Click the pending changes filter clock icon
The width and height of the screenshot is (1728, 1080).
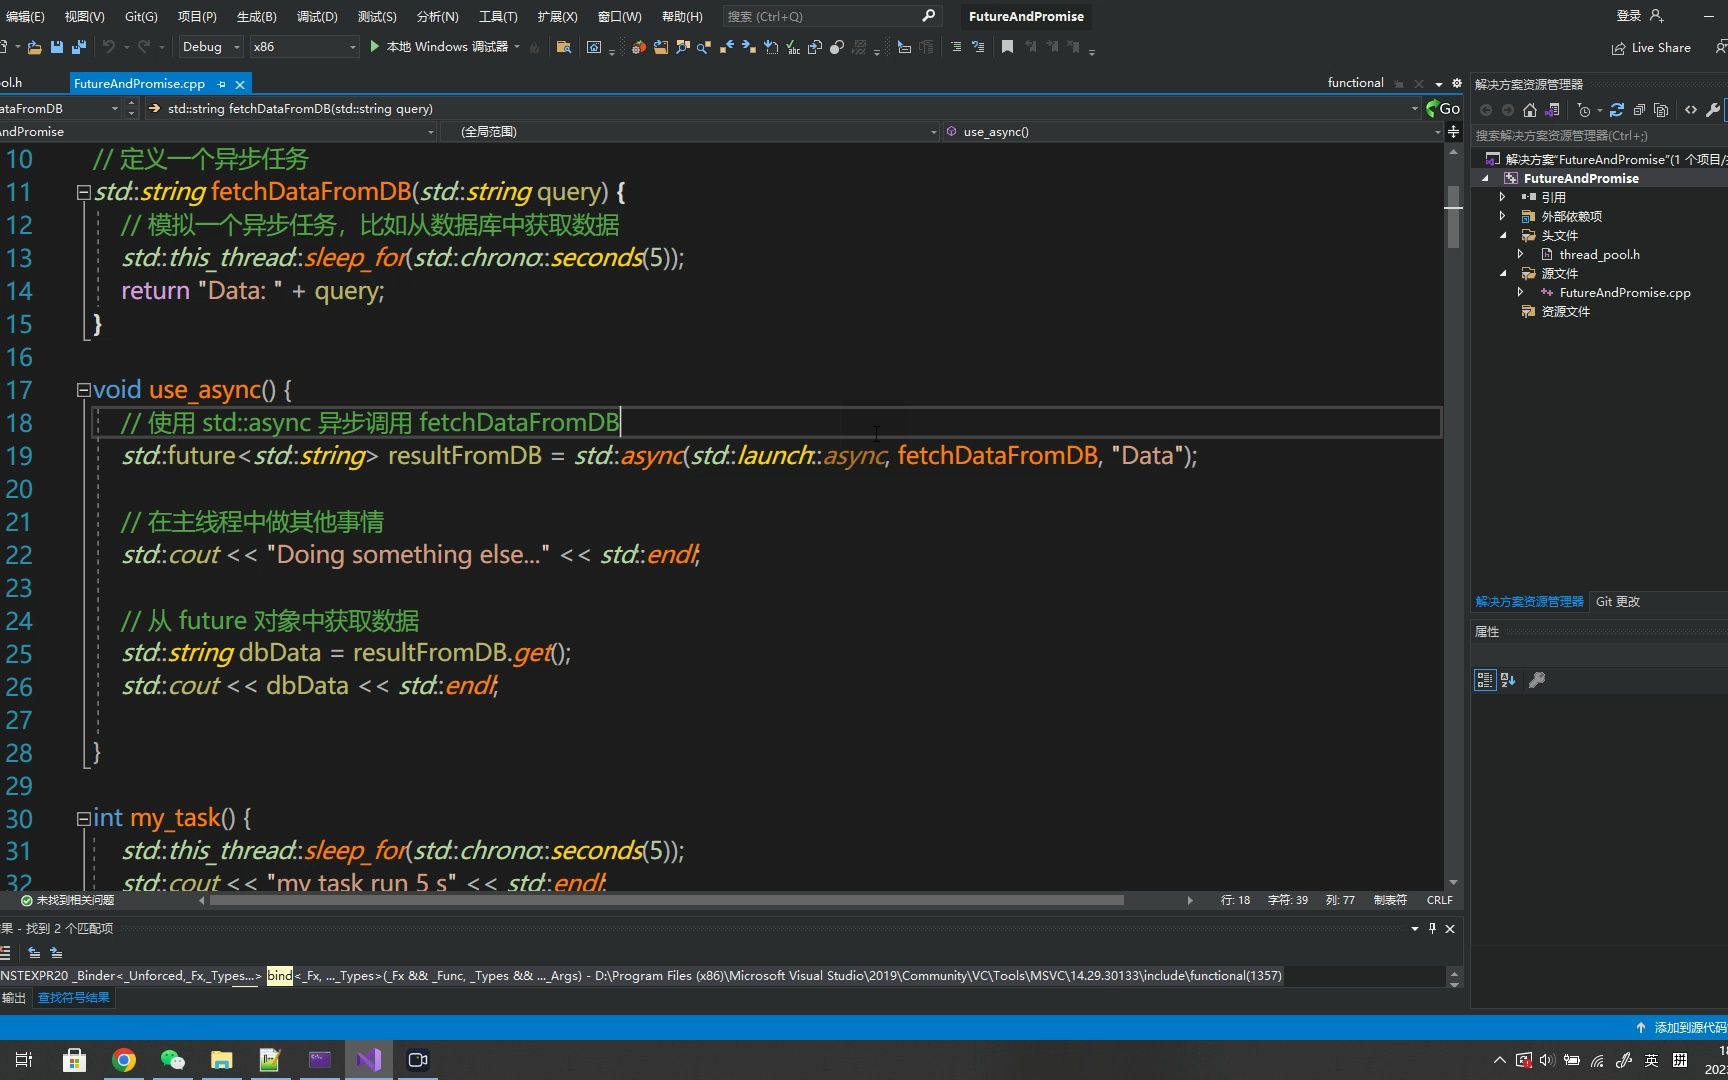pyautogui.click(x=1584, y=110)
